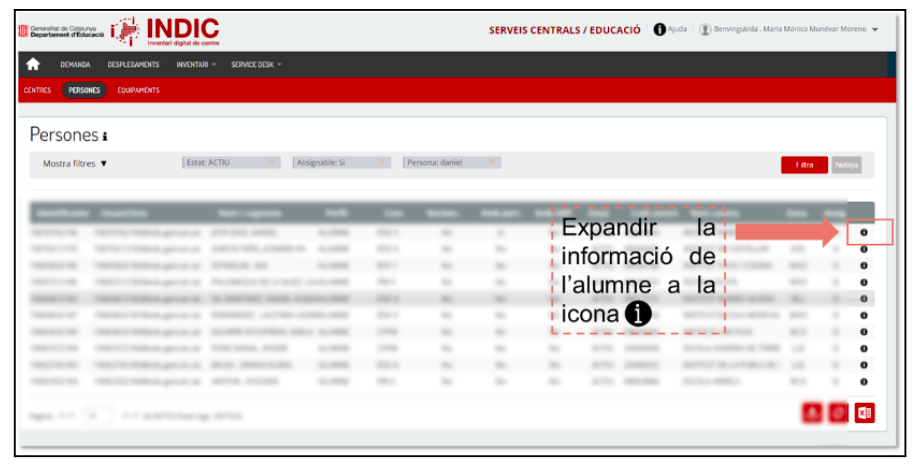This screenshot has width=917, height=468.
Task: Expand student info icon in first table row
Action: pyautogui.click(x=863, y=233)
